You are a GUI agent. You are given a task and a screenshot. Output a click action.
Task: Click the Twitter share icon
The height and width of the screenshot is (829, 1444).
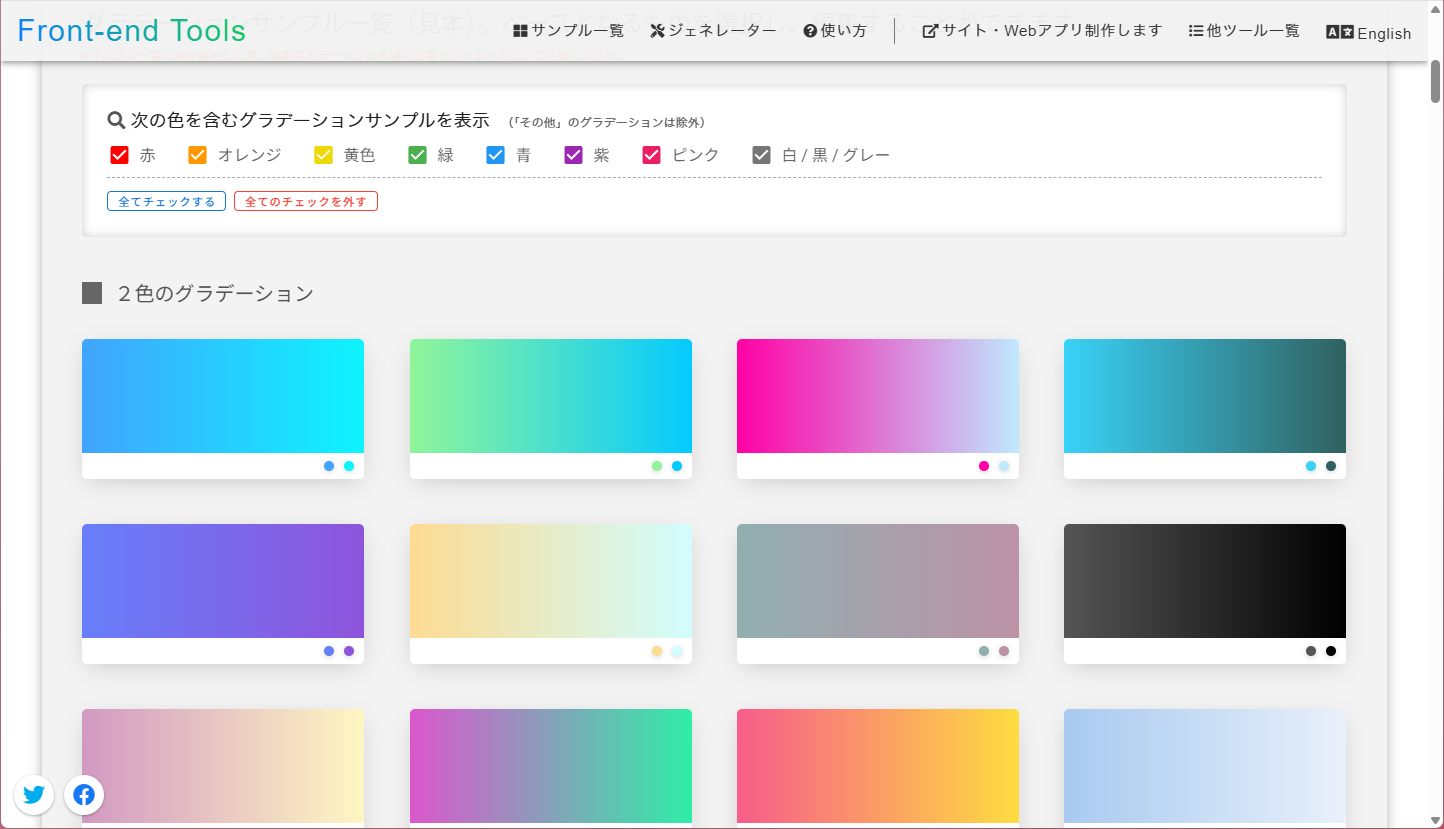(34, 795)
